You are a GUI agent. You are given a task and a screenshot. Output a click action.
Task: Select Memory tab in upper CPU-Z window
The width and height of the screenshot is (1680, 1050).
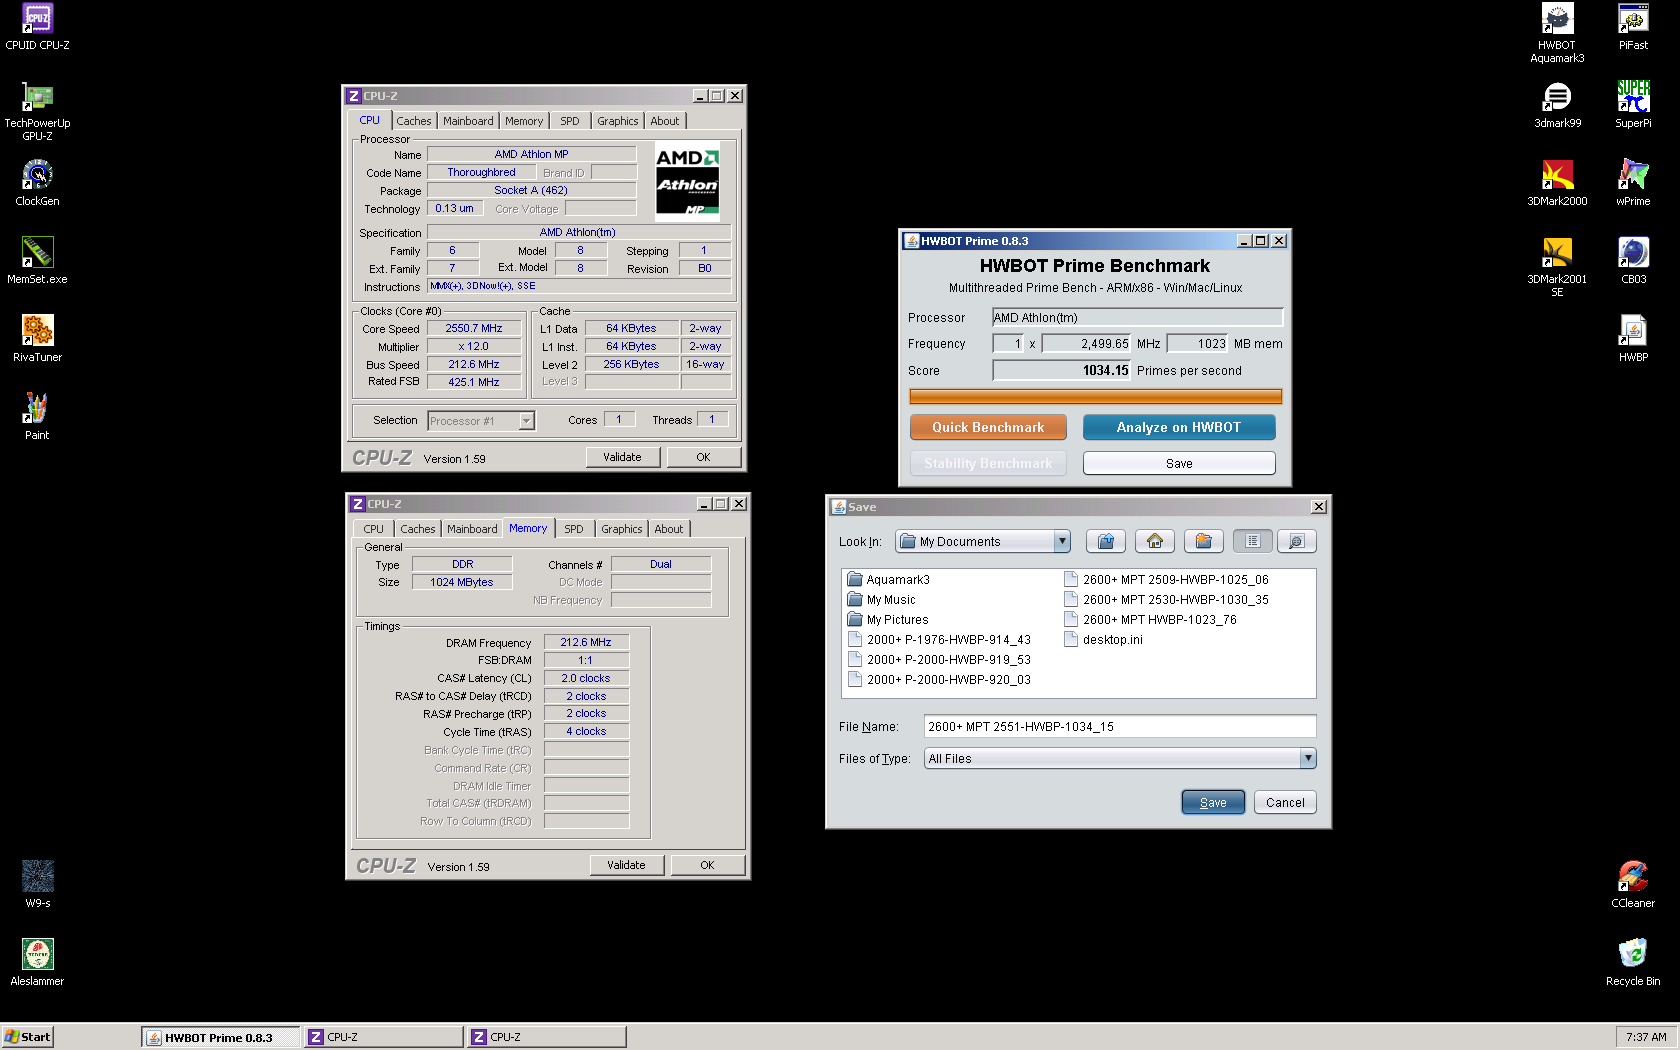[524, 121]
